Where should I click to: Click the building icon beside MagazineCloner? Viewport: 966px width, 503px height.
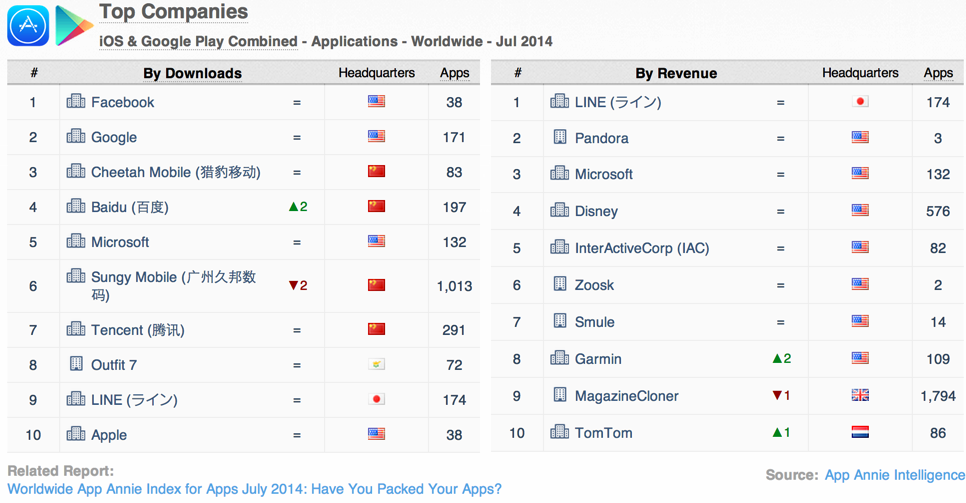click(559, 395)
